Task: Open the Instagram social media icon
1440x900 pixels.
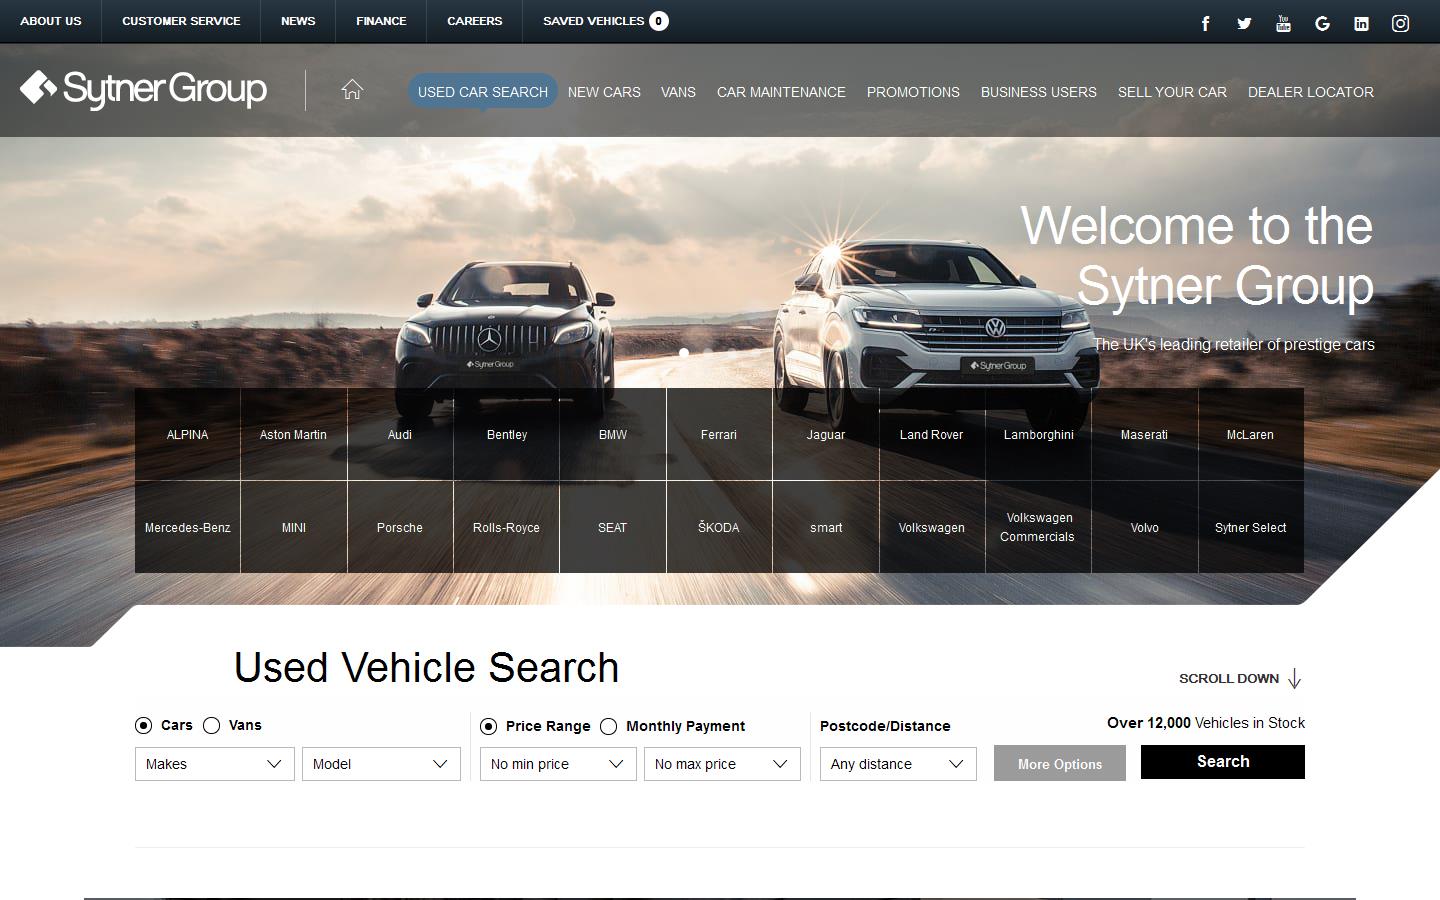Action: click(1400, 22)
